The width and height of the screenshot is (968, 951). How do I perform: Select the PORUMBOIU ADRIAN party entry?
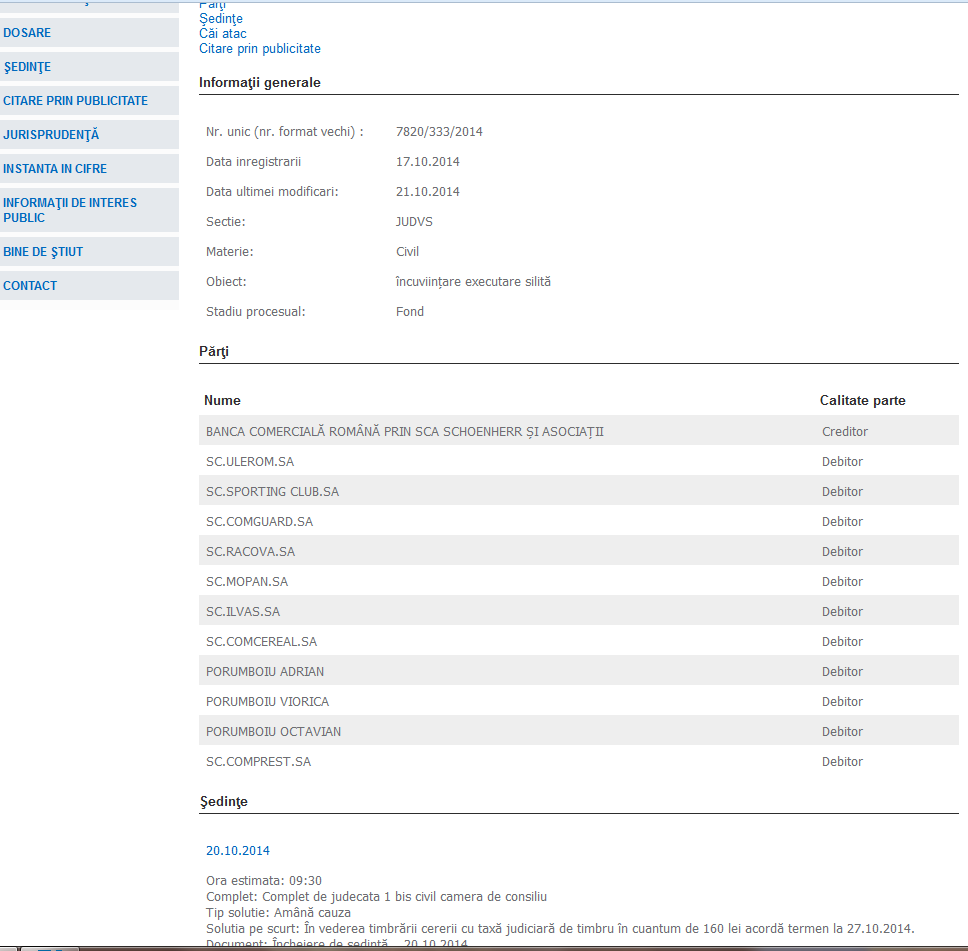[265, 672]
